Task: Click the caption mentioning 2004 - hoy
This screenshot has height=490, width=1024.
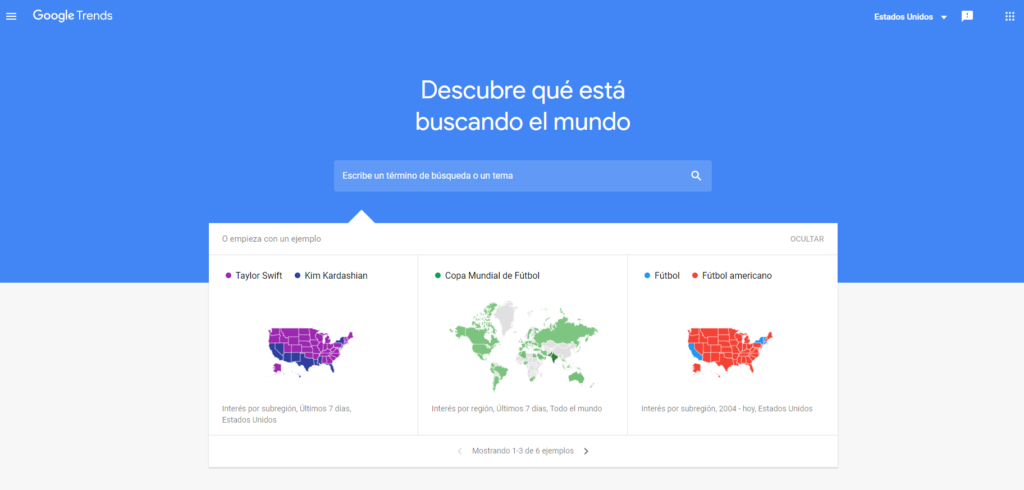Action: 727,409
